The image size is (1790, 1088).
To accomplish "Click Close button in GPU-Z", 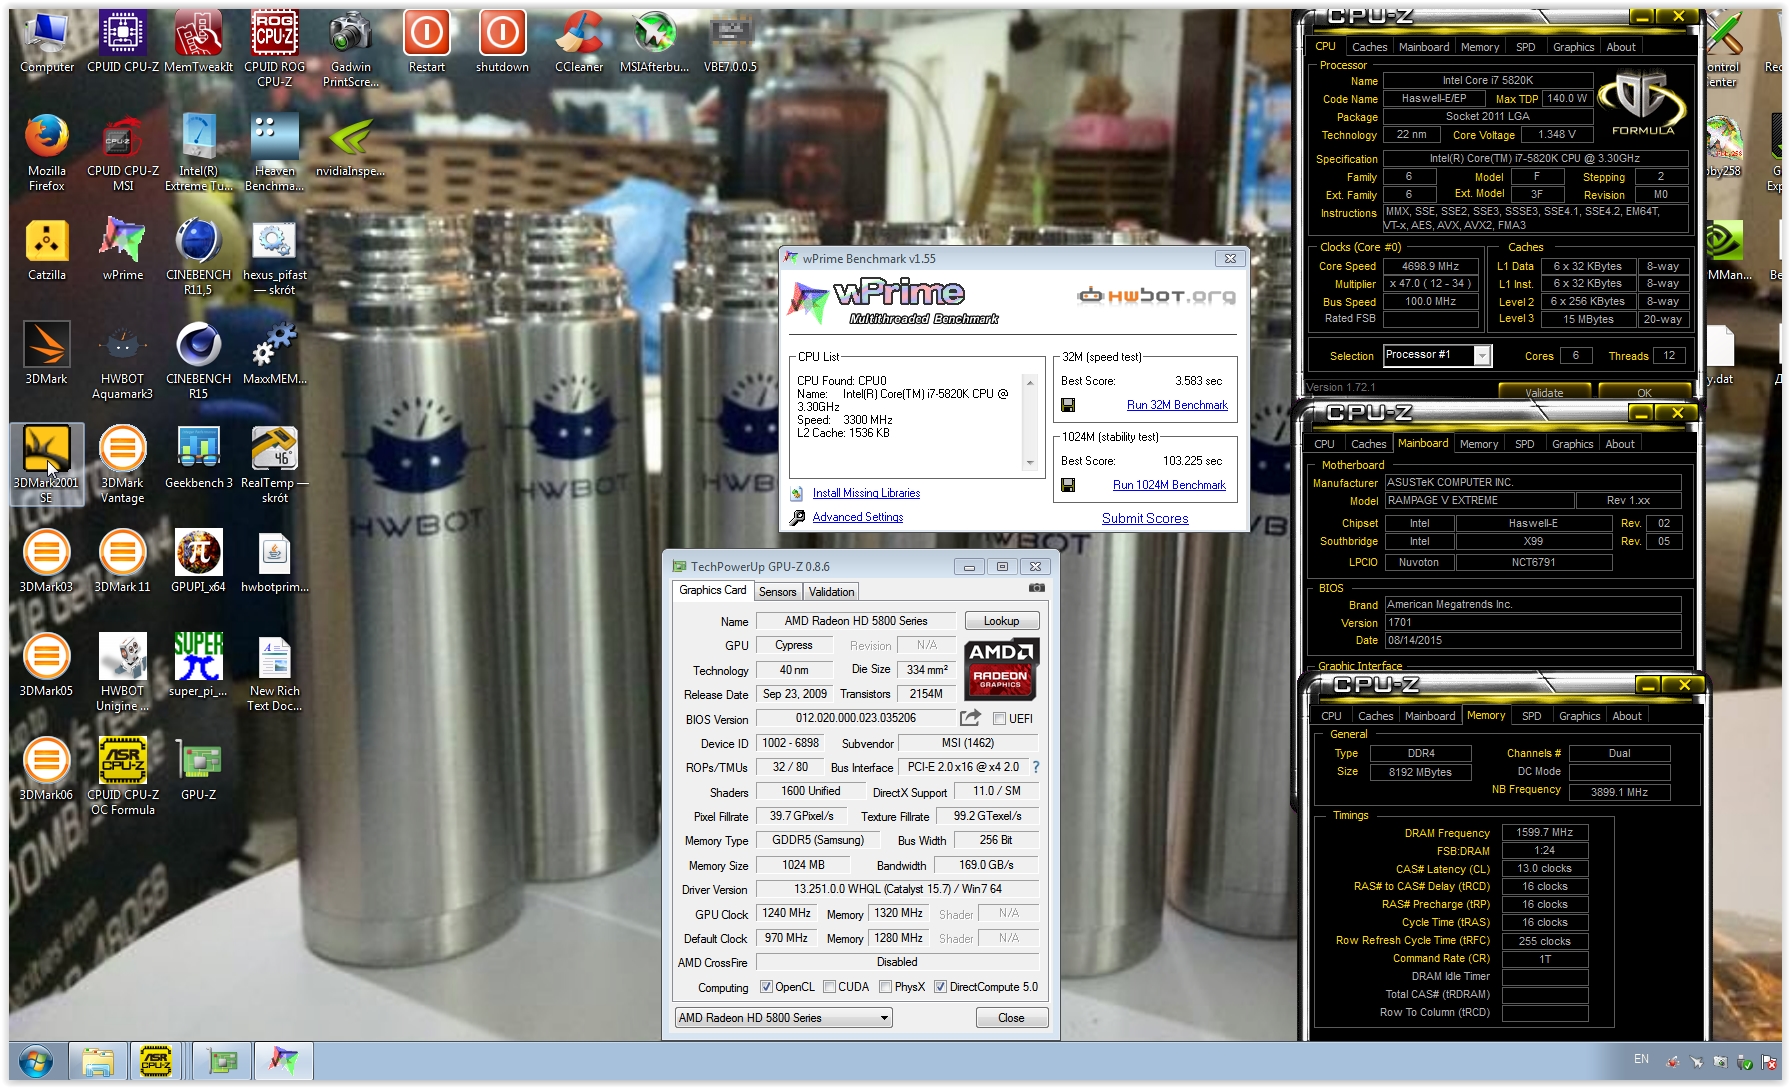I will pyautogui.click(x=1011, y=1018).
